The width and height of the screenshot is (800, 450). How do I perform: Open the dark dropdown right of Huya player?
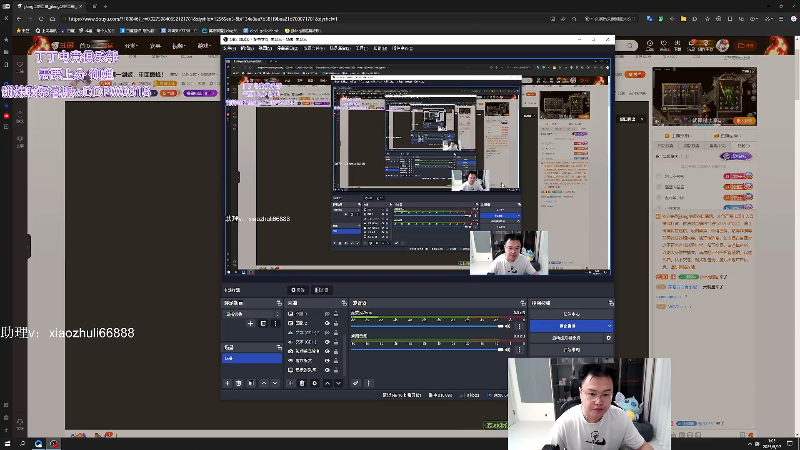pos(632,119)
